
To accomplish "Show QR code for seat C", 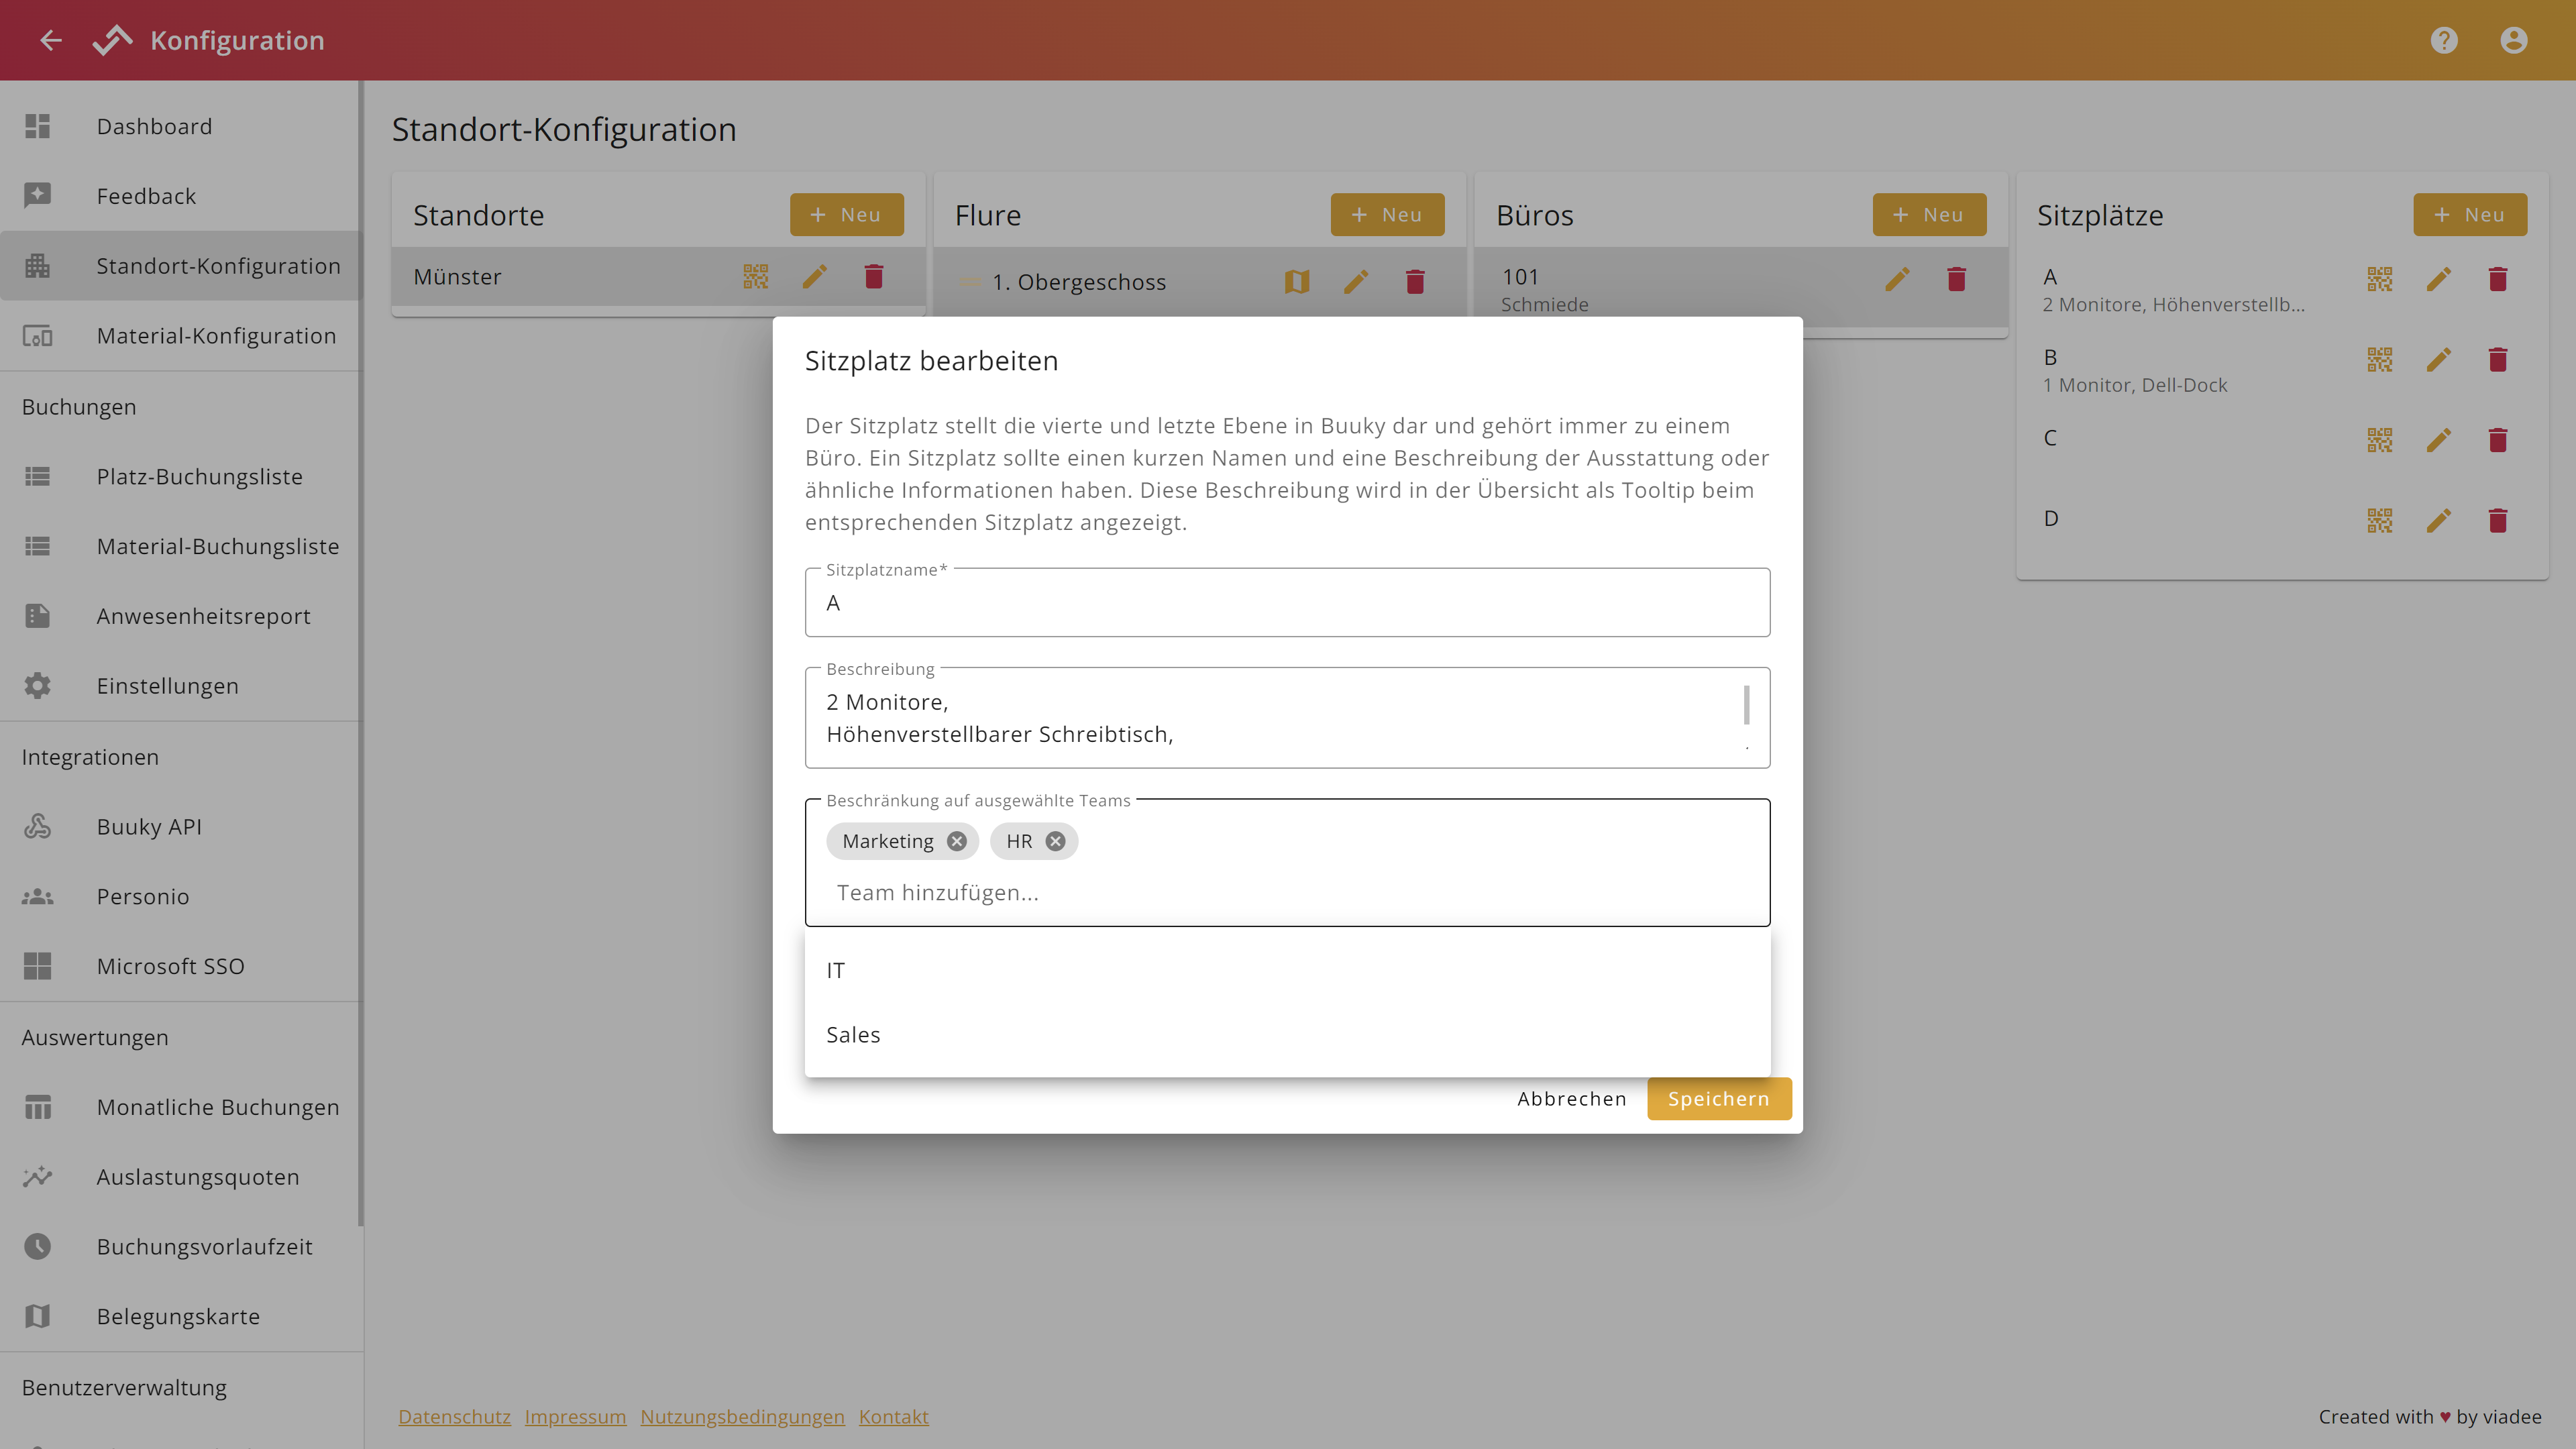I will point(2380,440).
